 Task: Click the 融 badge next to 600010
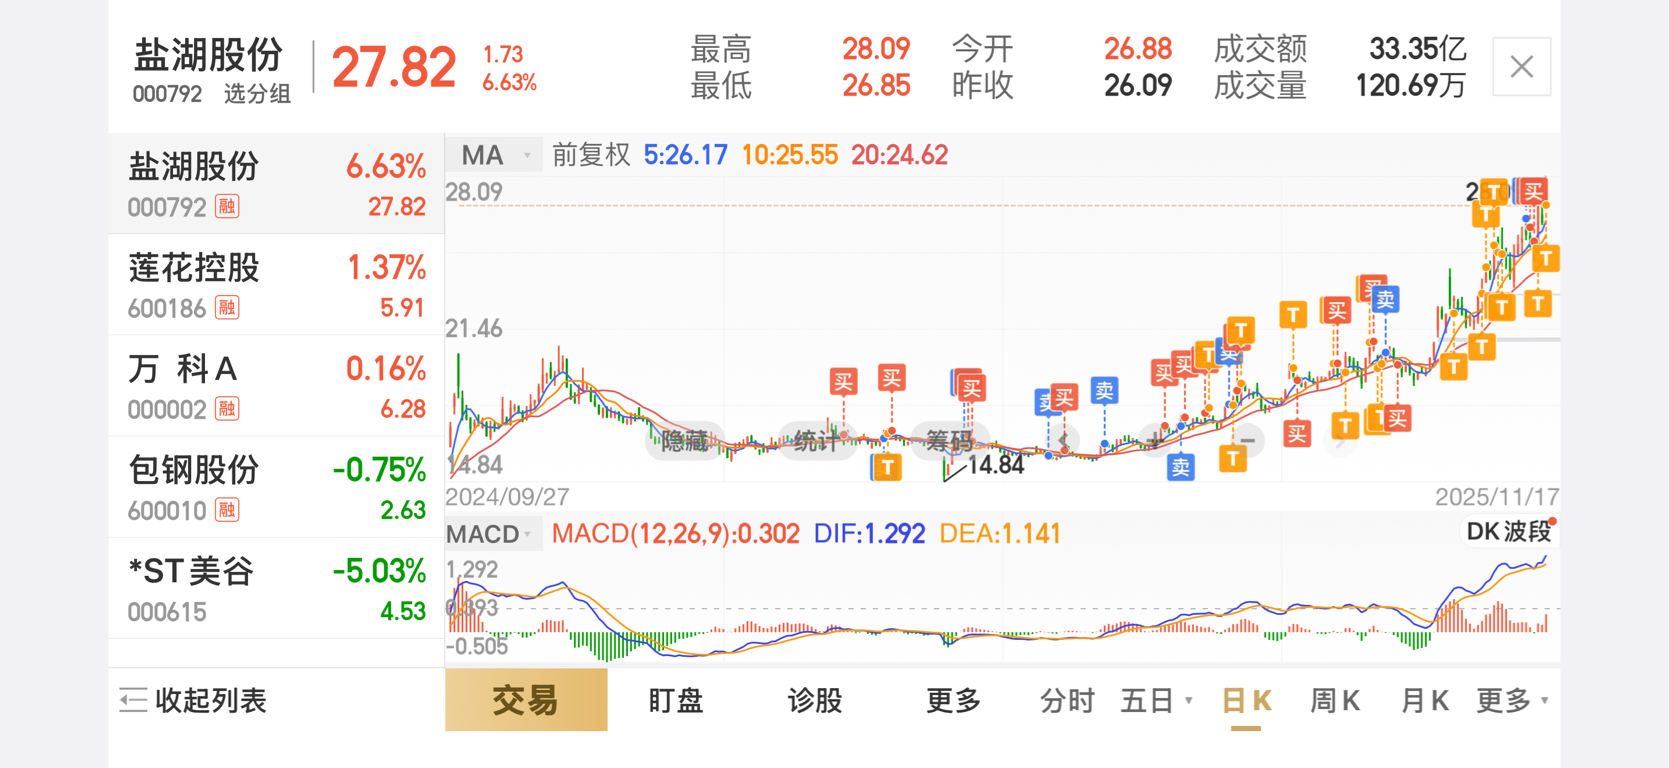pos(227,510)
